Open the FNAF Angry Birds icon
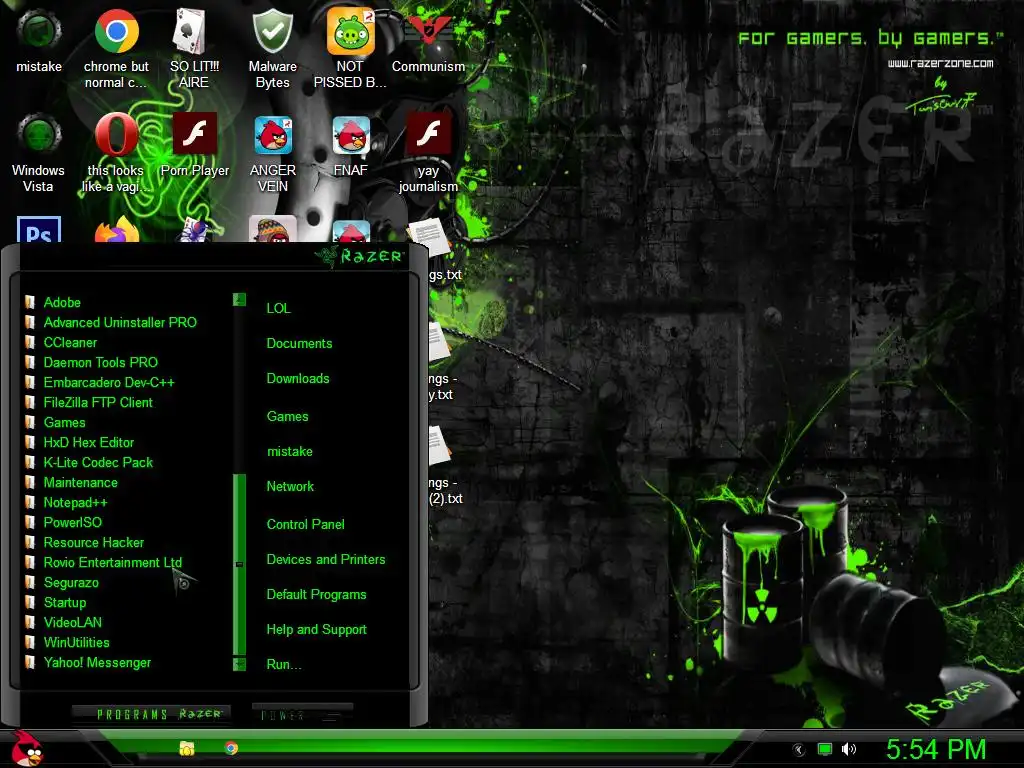This screenshot has width=1024, height=768. pos(351,145)
